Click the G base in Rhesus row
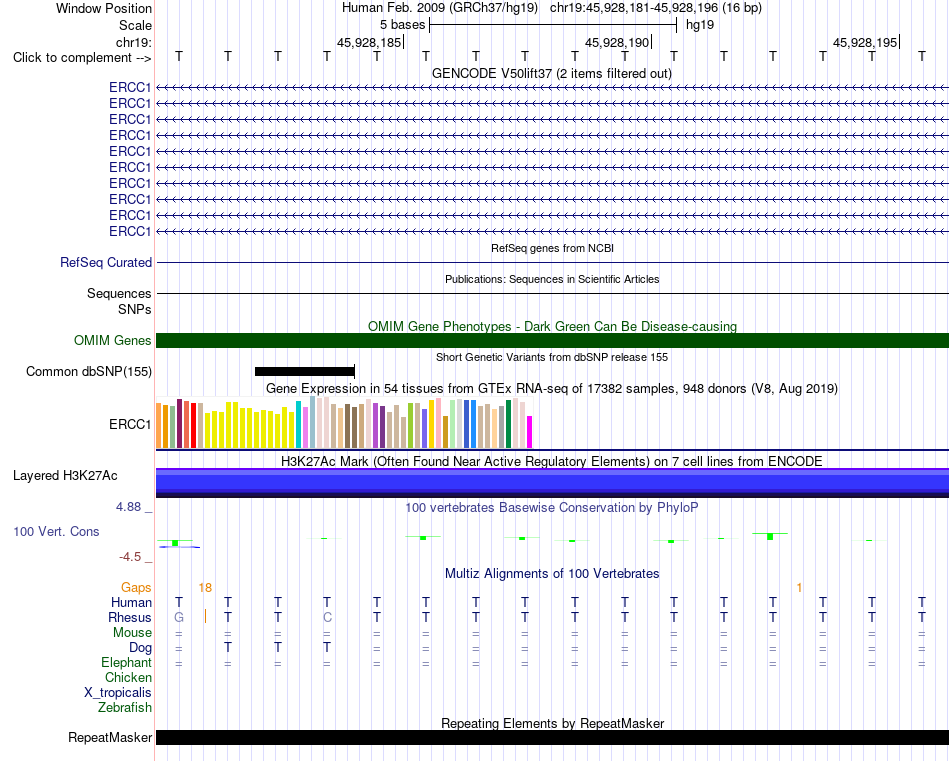This screenshot has width=950, height=761. (179, 617)
